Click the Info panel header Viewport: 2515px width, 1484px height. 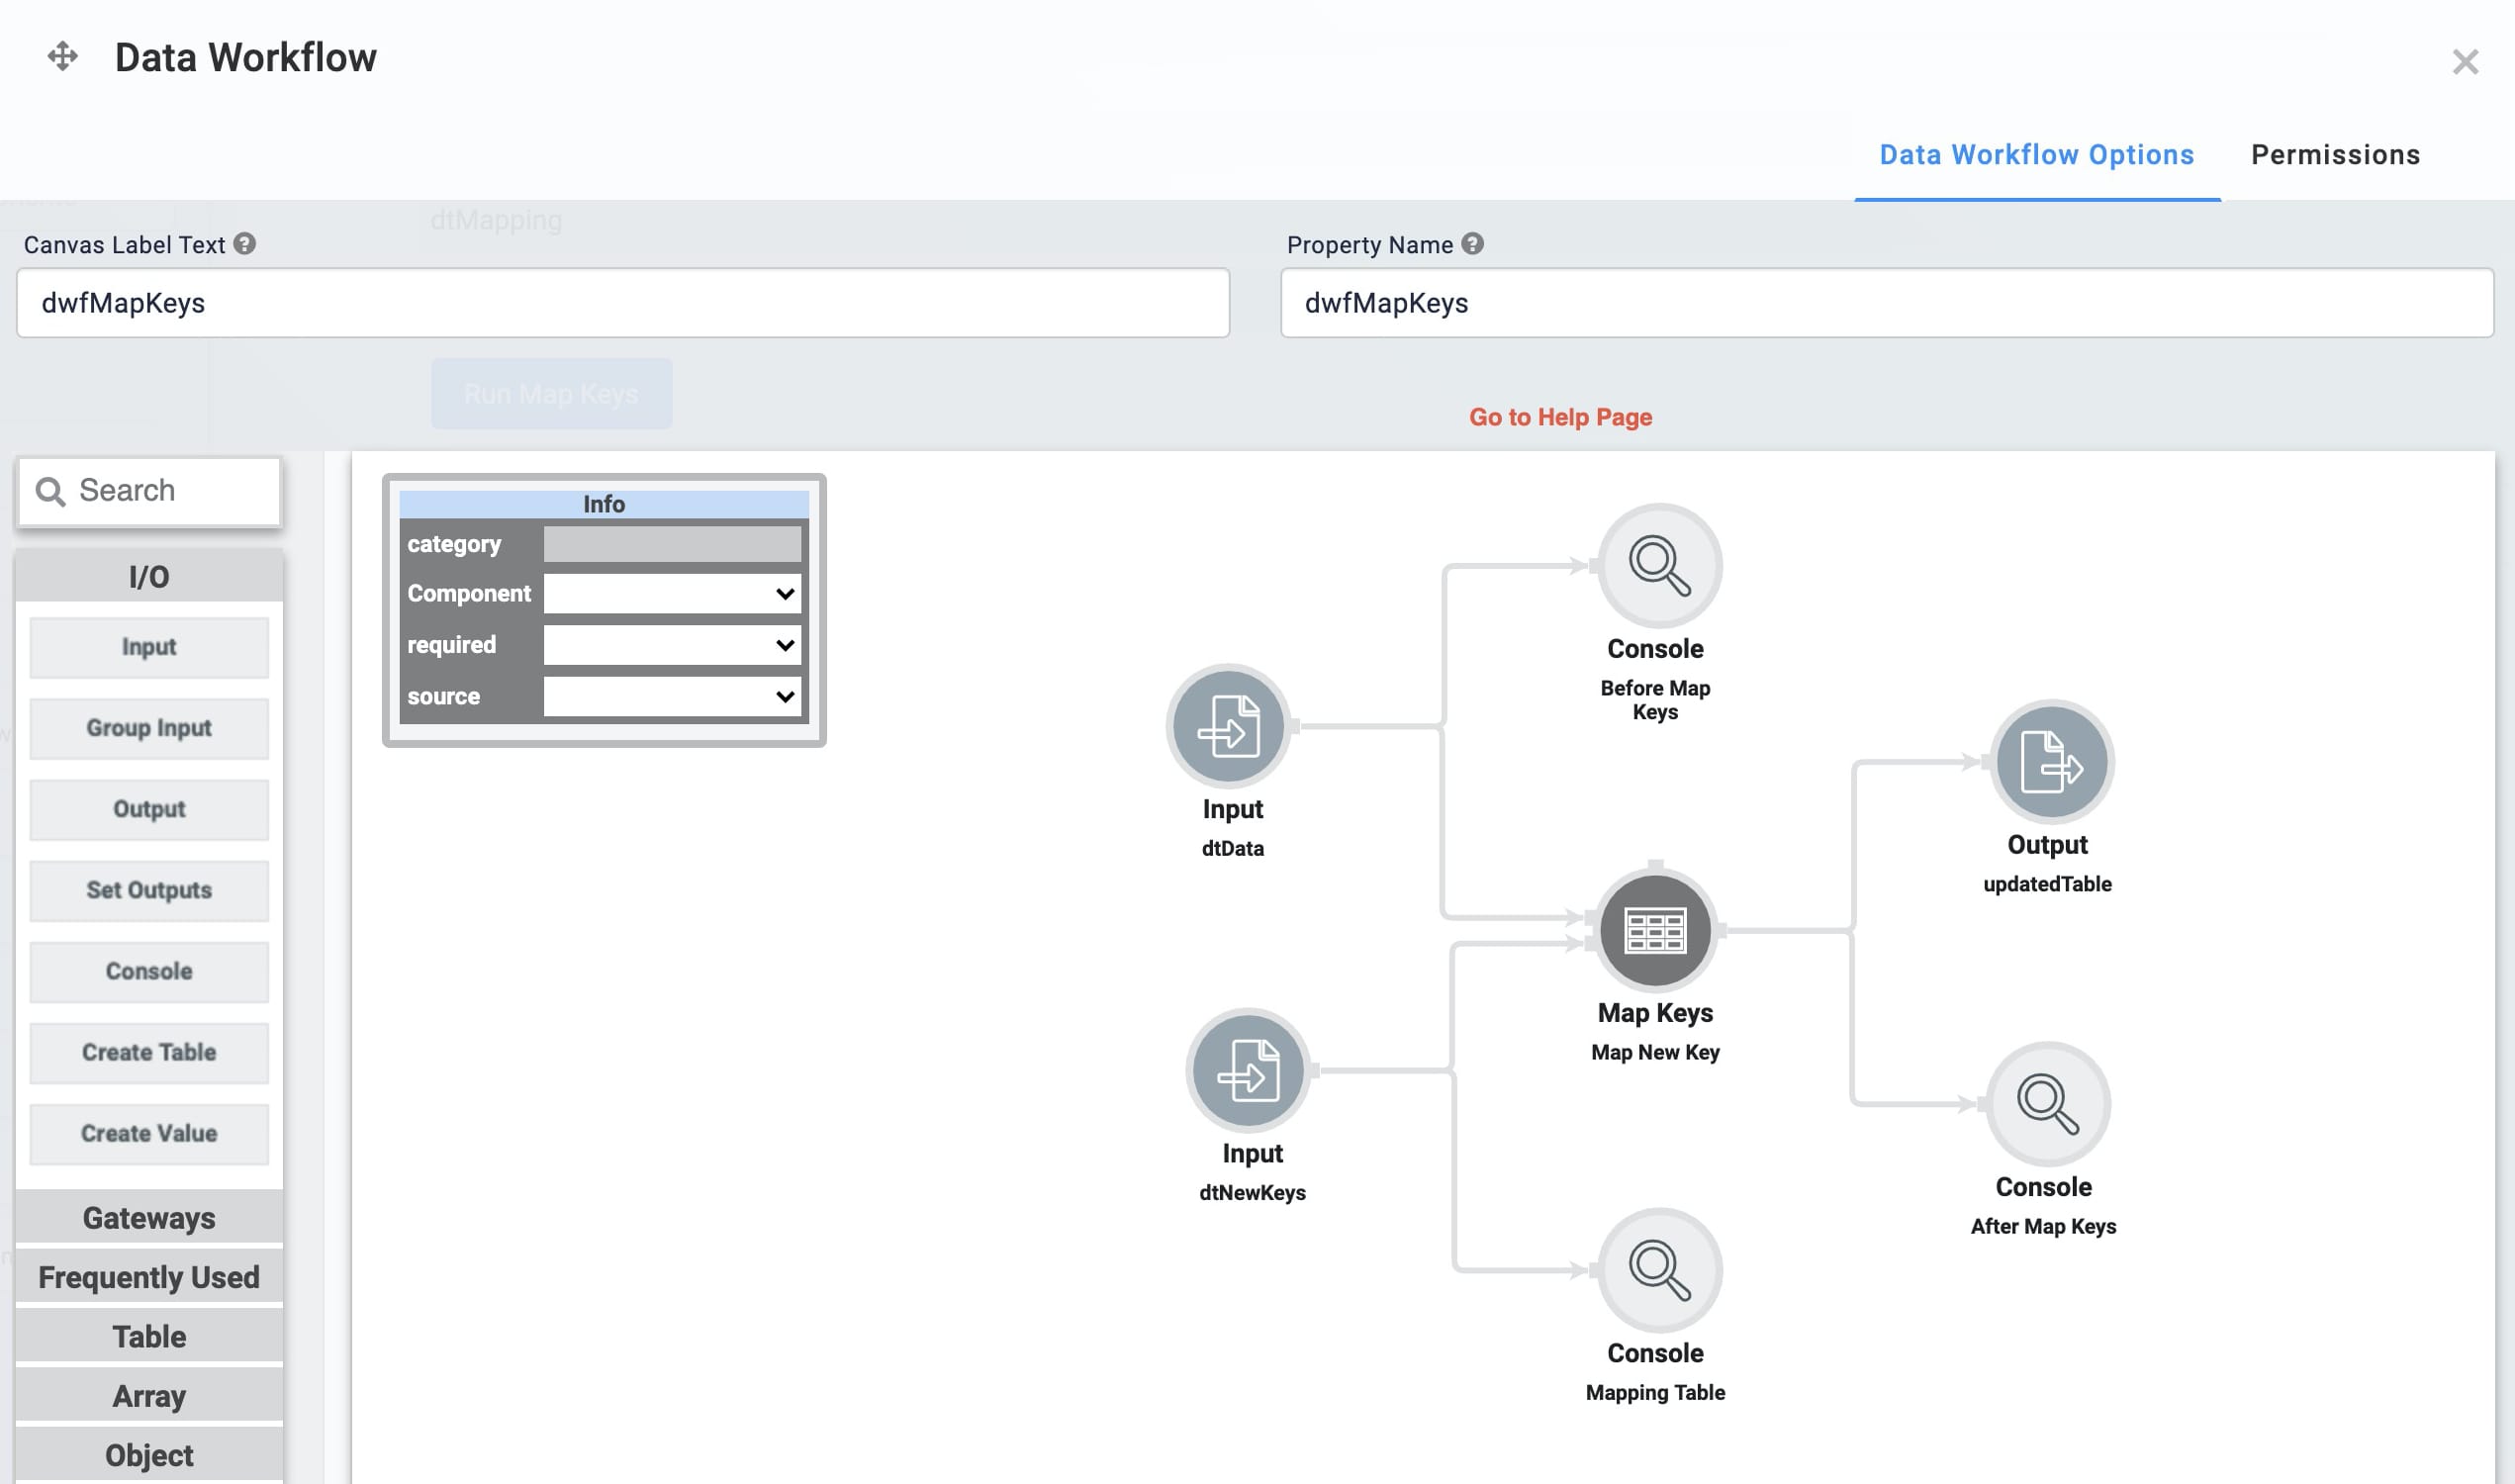(x=604, y=504)
